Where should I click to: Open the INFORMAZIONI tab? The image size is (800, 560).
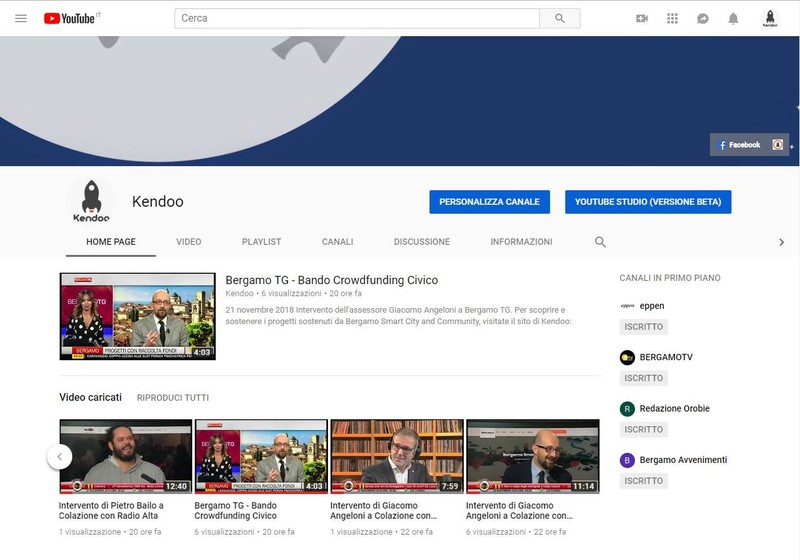click(x=521, y=242)
